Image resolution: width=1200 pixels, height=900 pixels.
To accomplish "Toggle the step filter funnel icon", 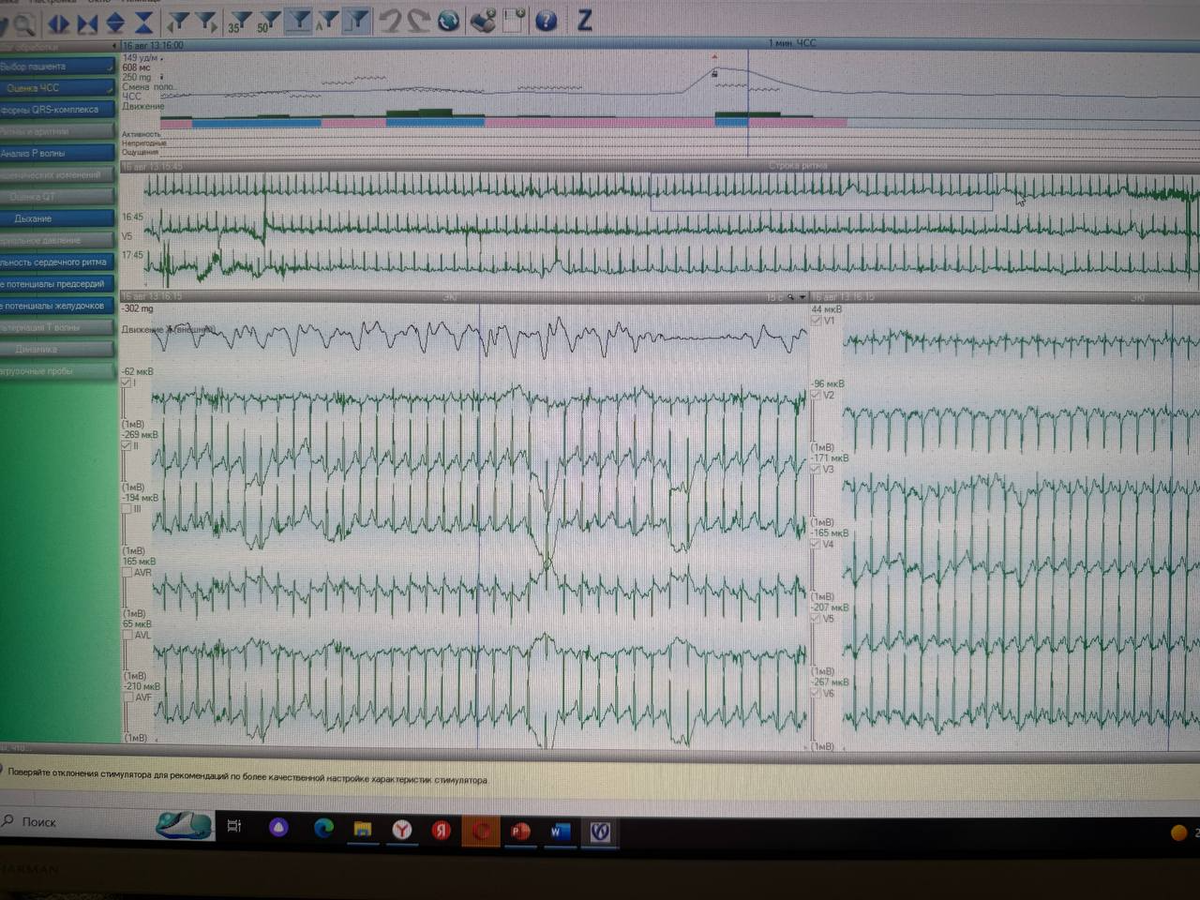I will coord(358,20).
